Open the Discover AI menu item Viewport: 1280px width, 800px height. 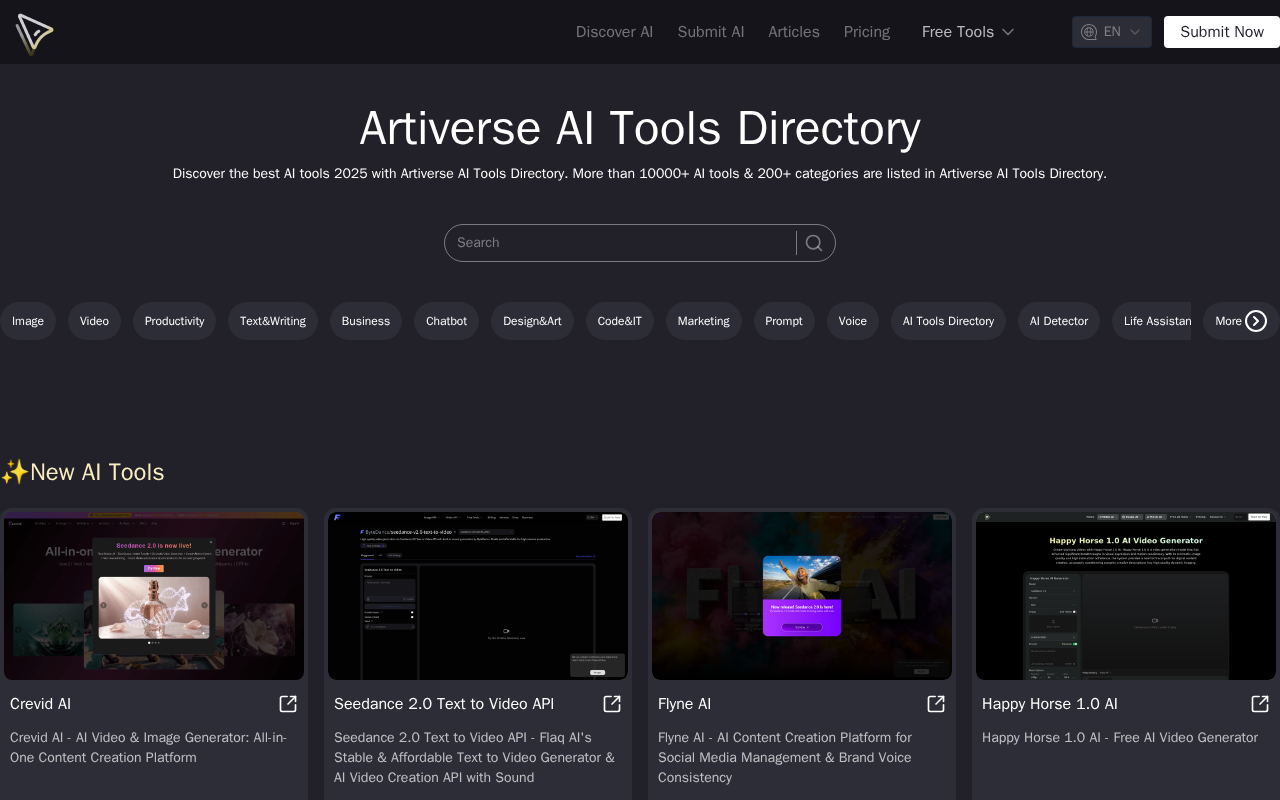(614, 32)
